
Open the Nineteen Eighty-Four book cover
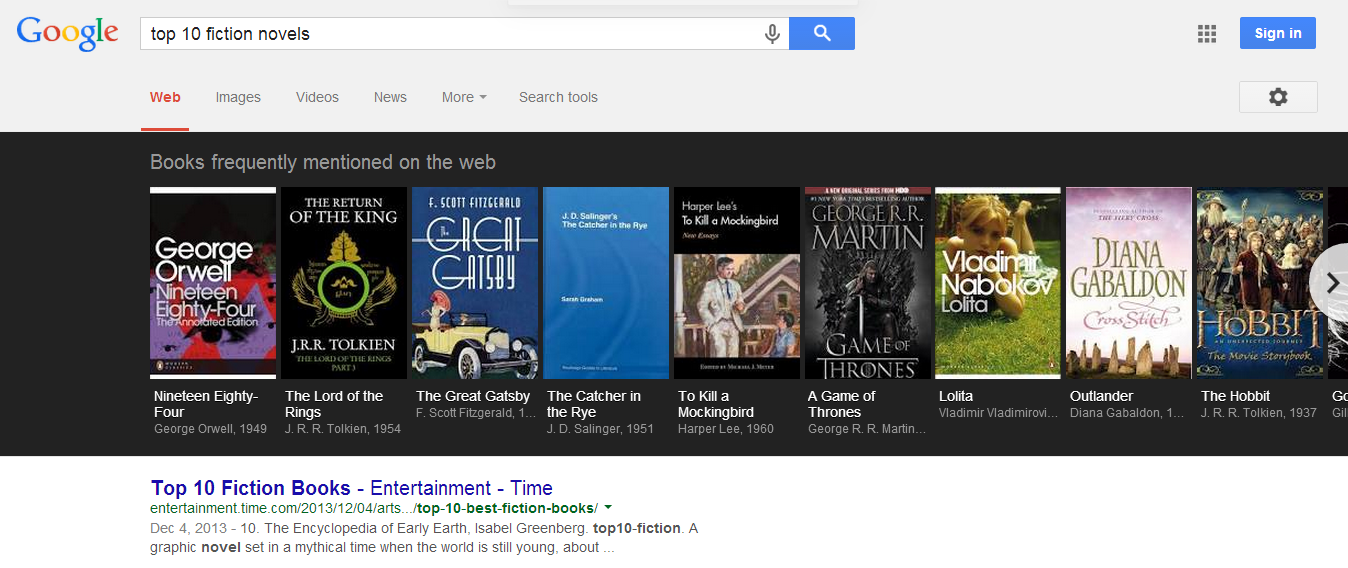coord(213,283)
